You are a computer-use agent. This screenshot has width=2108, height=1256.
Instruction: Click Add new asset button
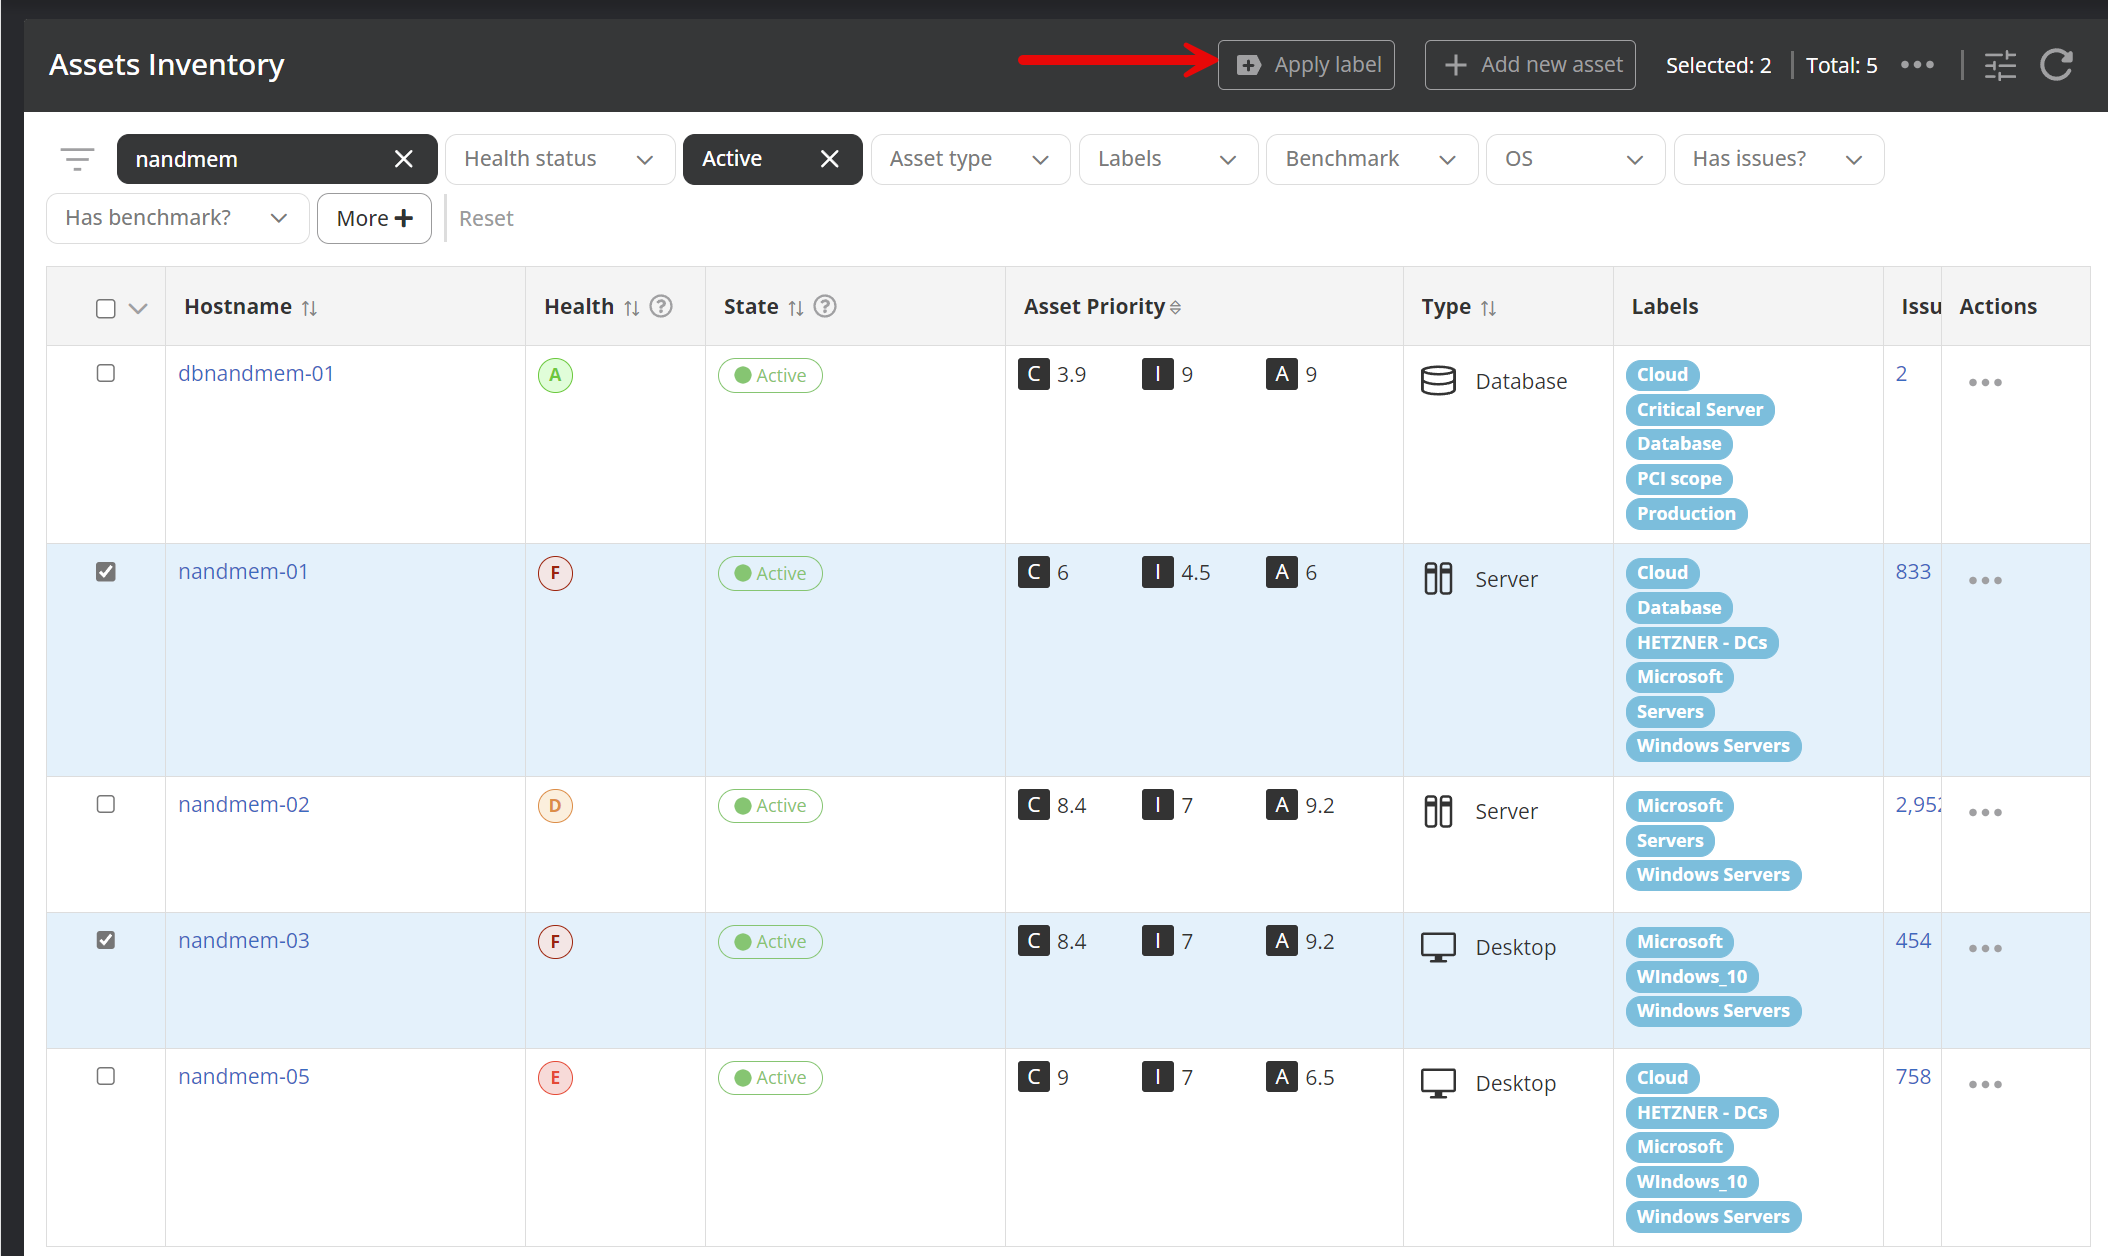[1529, 65]
